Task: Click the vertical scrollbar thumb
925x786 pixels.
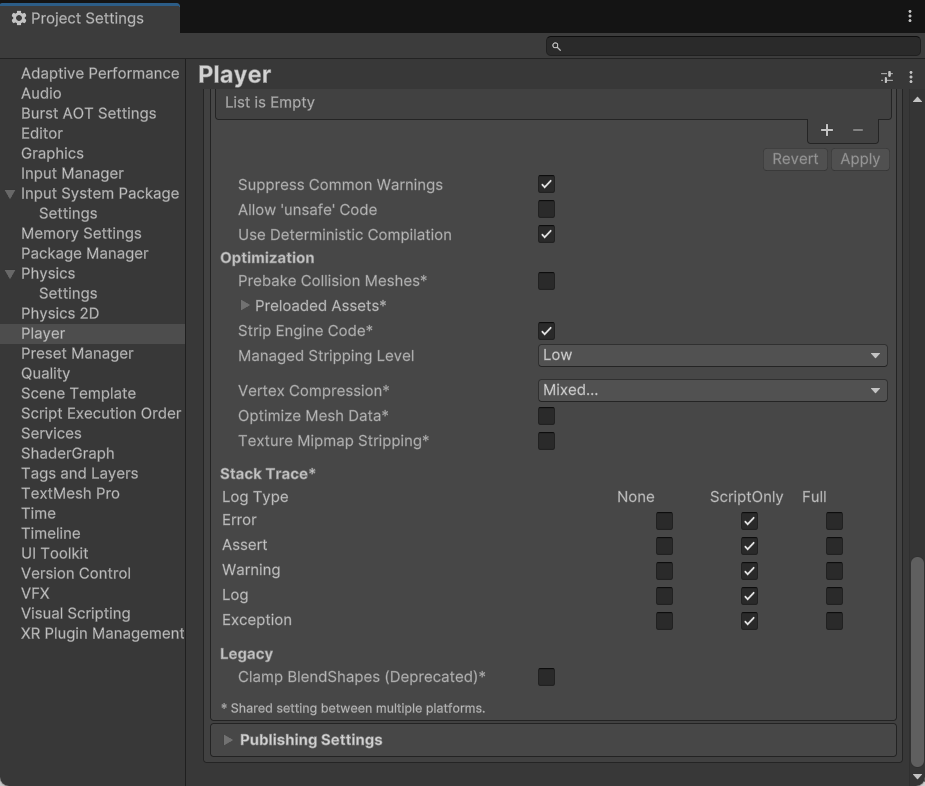Action: coord(917,661)
